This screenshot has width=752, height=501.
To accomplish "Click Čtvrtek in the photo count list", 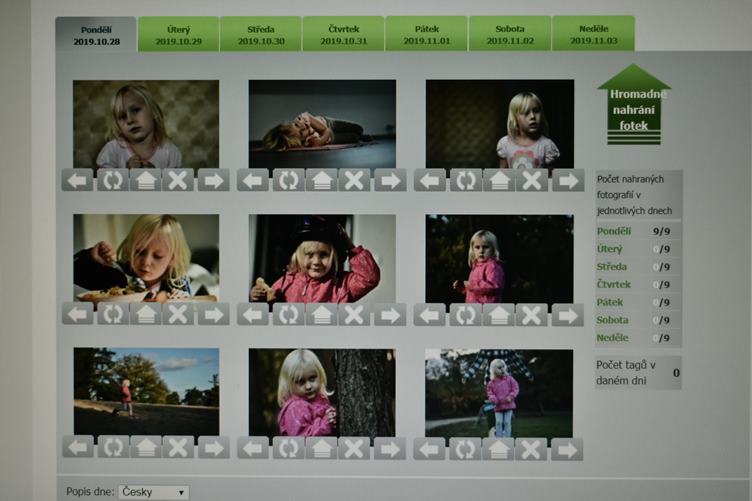I will 614,284.
